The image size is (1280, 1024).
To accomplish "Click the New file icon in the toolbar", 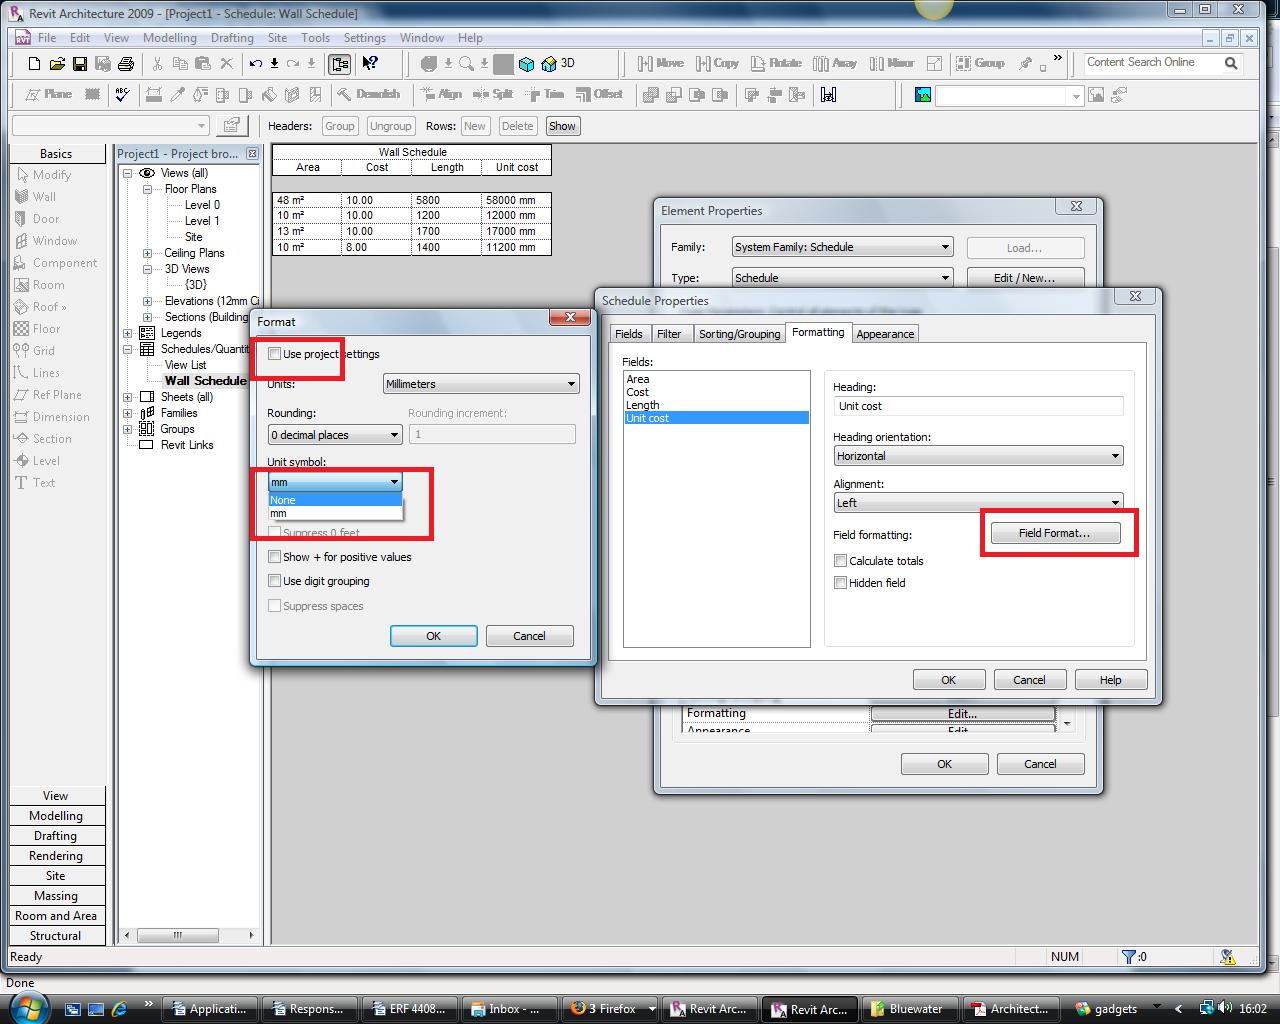I will [x=34, y=64].
